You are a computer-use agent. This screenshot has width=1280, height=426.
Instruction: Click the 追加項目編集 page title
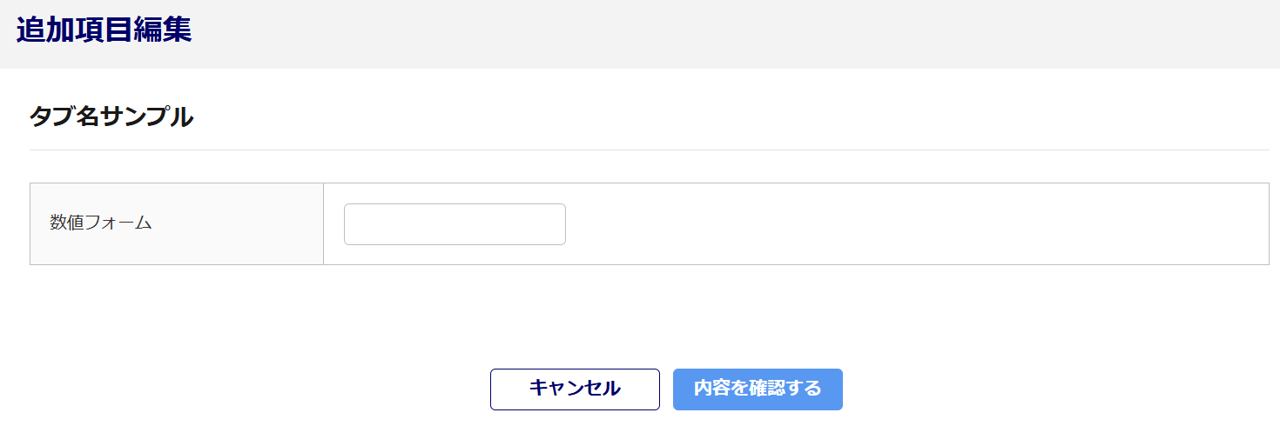(104, 30)
